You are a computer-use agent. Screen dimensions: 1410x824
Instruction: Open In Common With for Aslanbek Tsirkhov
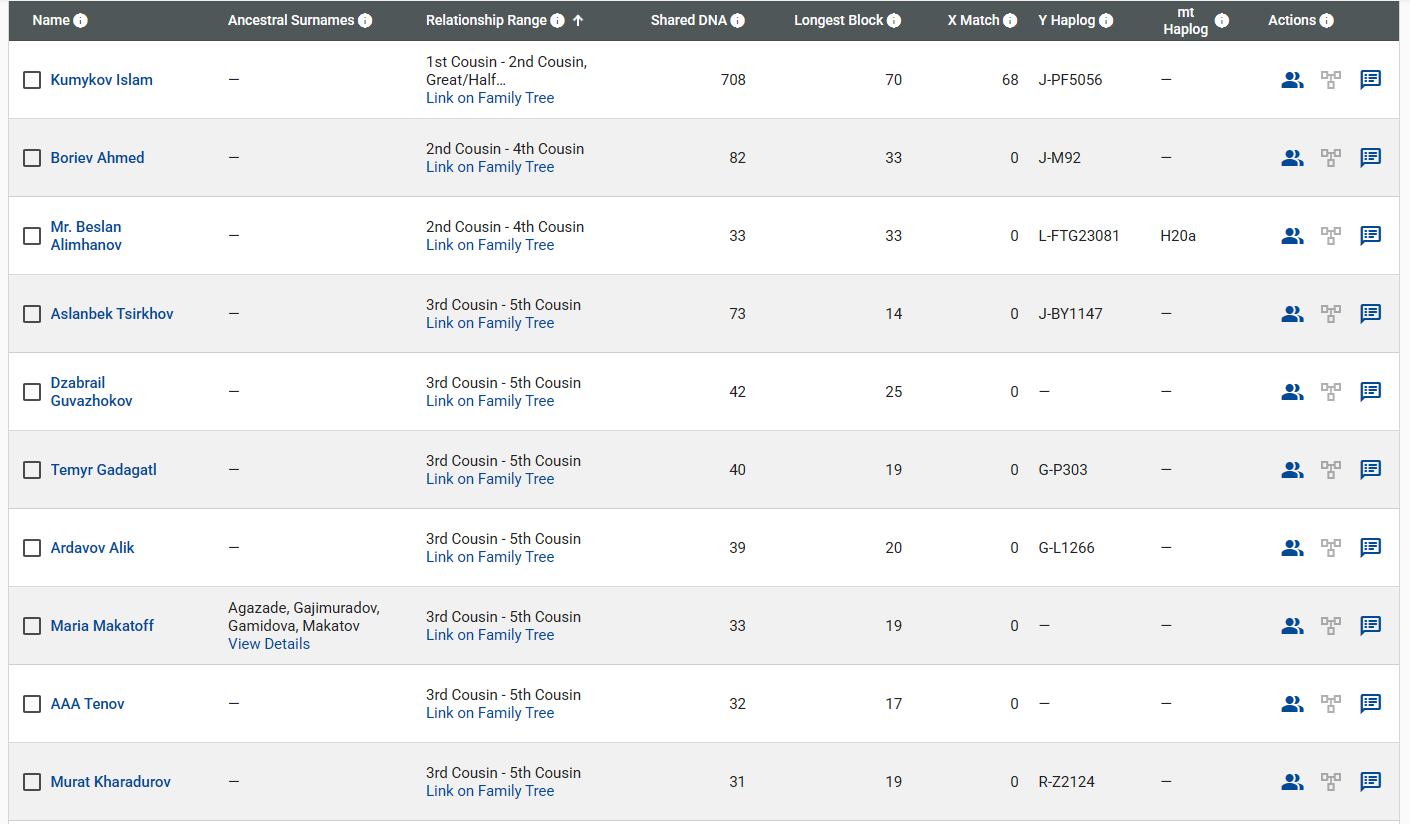tap(1292, 314)
